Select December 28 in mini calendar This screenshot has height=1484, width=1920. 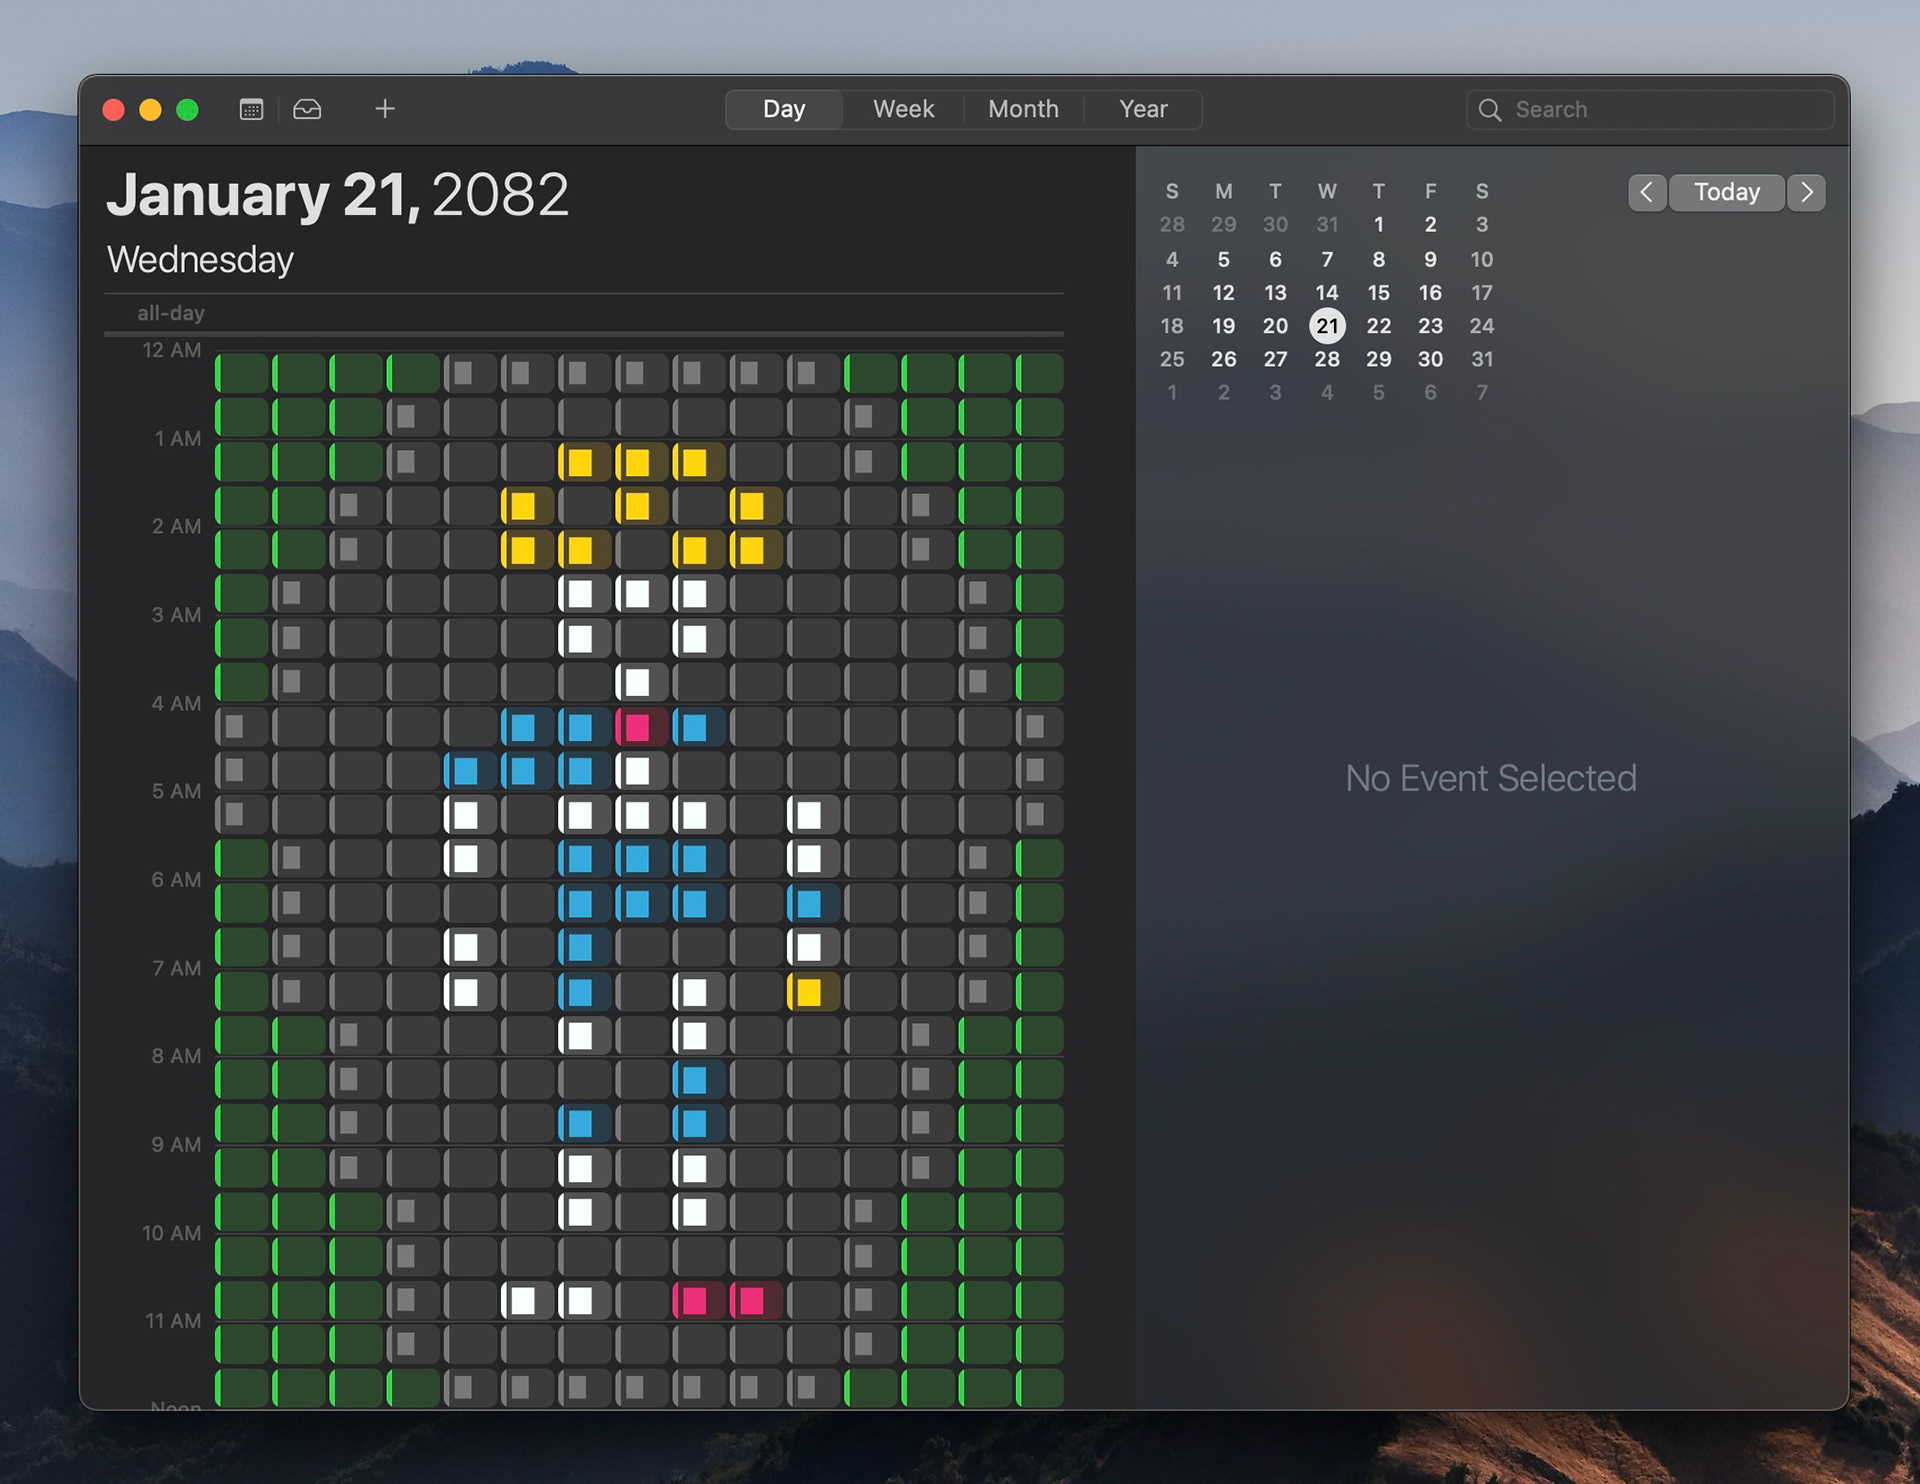(1172, 225)
